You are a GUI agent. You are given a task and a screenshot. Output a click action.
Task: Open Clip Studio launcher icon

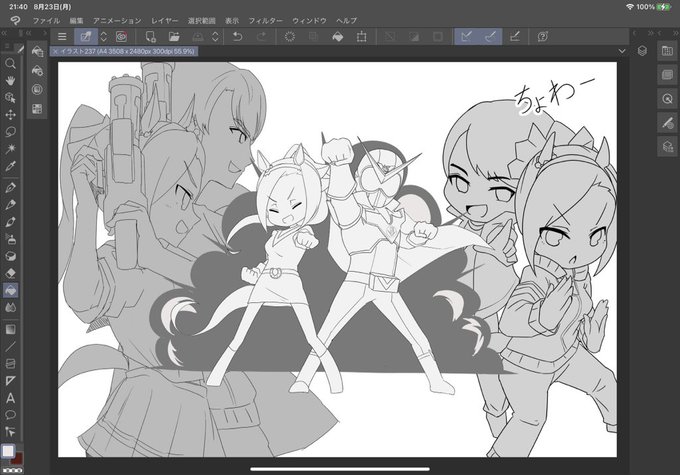[121, 37]
